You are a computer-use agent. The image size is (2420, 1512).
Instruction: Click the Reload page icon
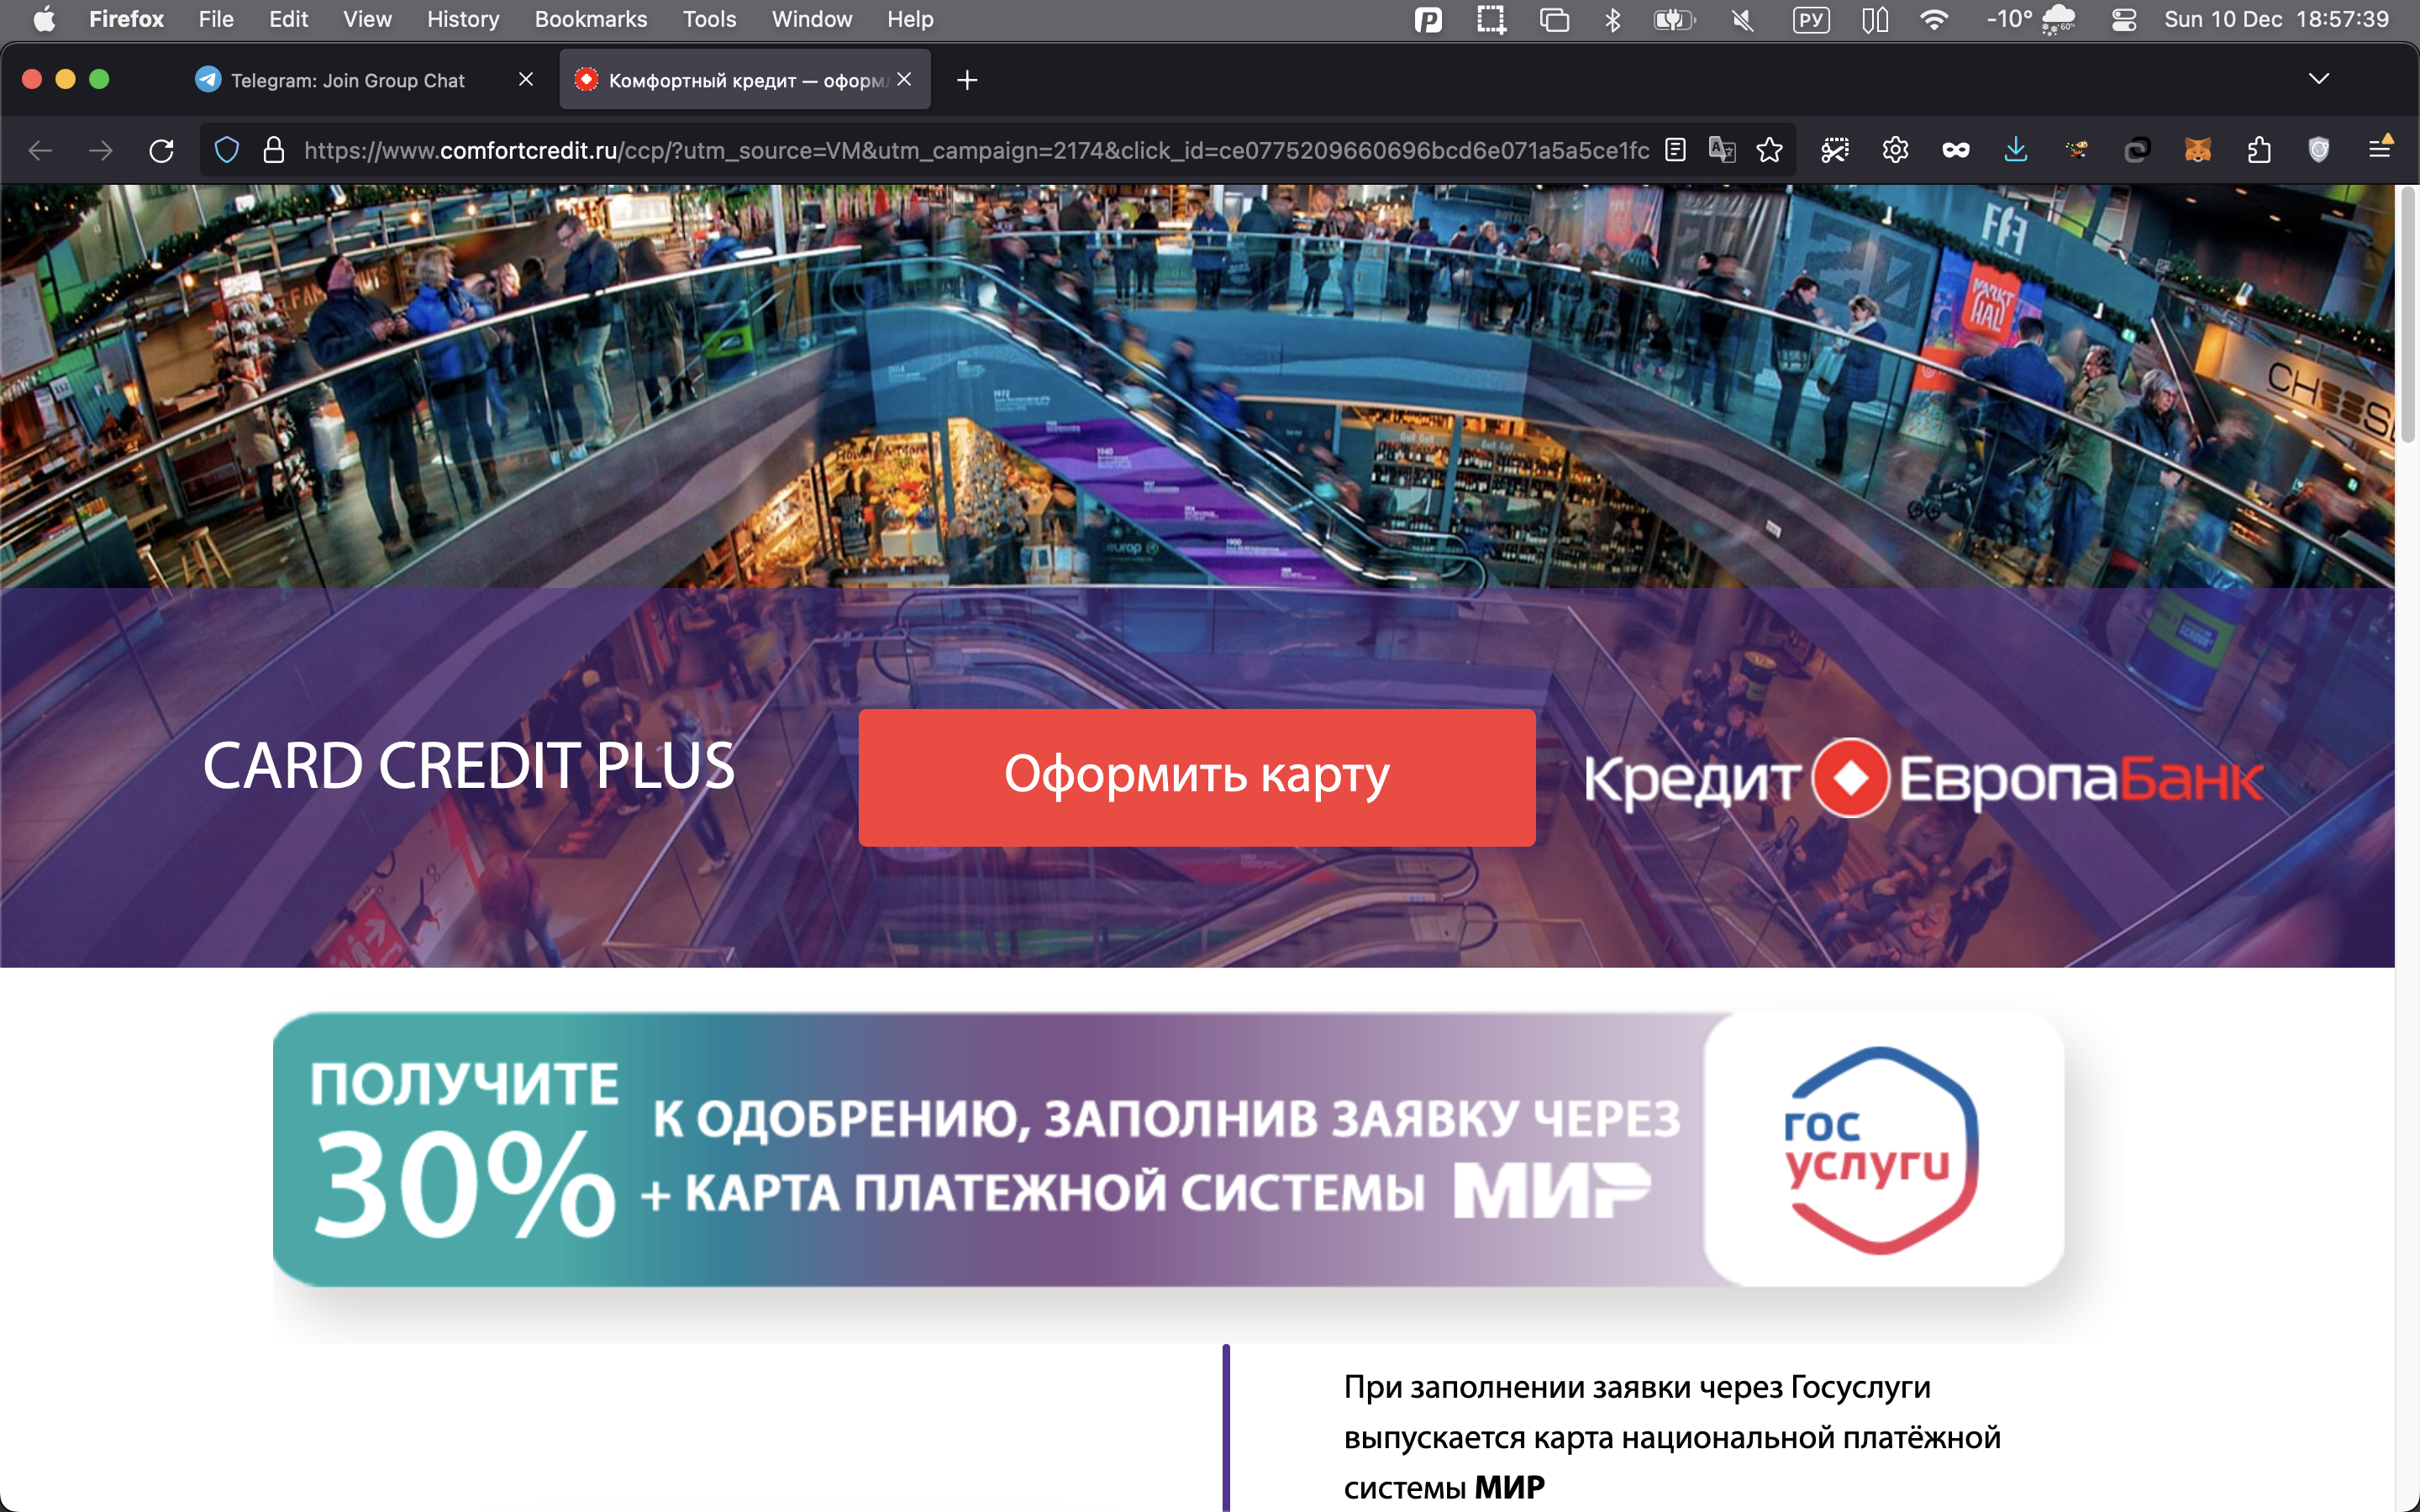coord(162,151)
